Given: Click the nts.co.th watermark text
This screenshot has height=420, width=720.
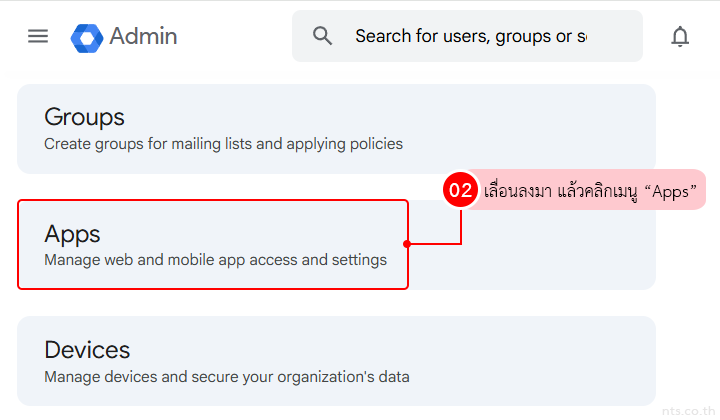Looking at the screenshot, I should pos(689,410).
